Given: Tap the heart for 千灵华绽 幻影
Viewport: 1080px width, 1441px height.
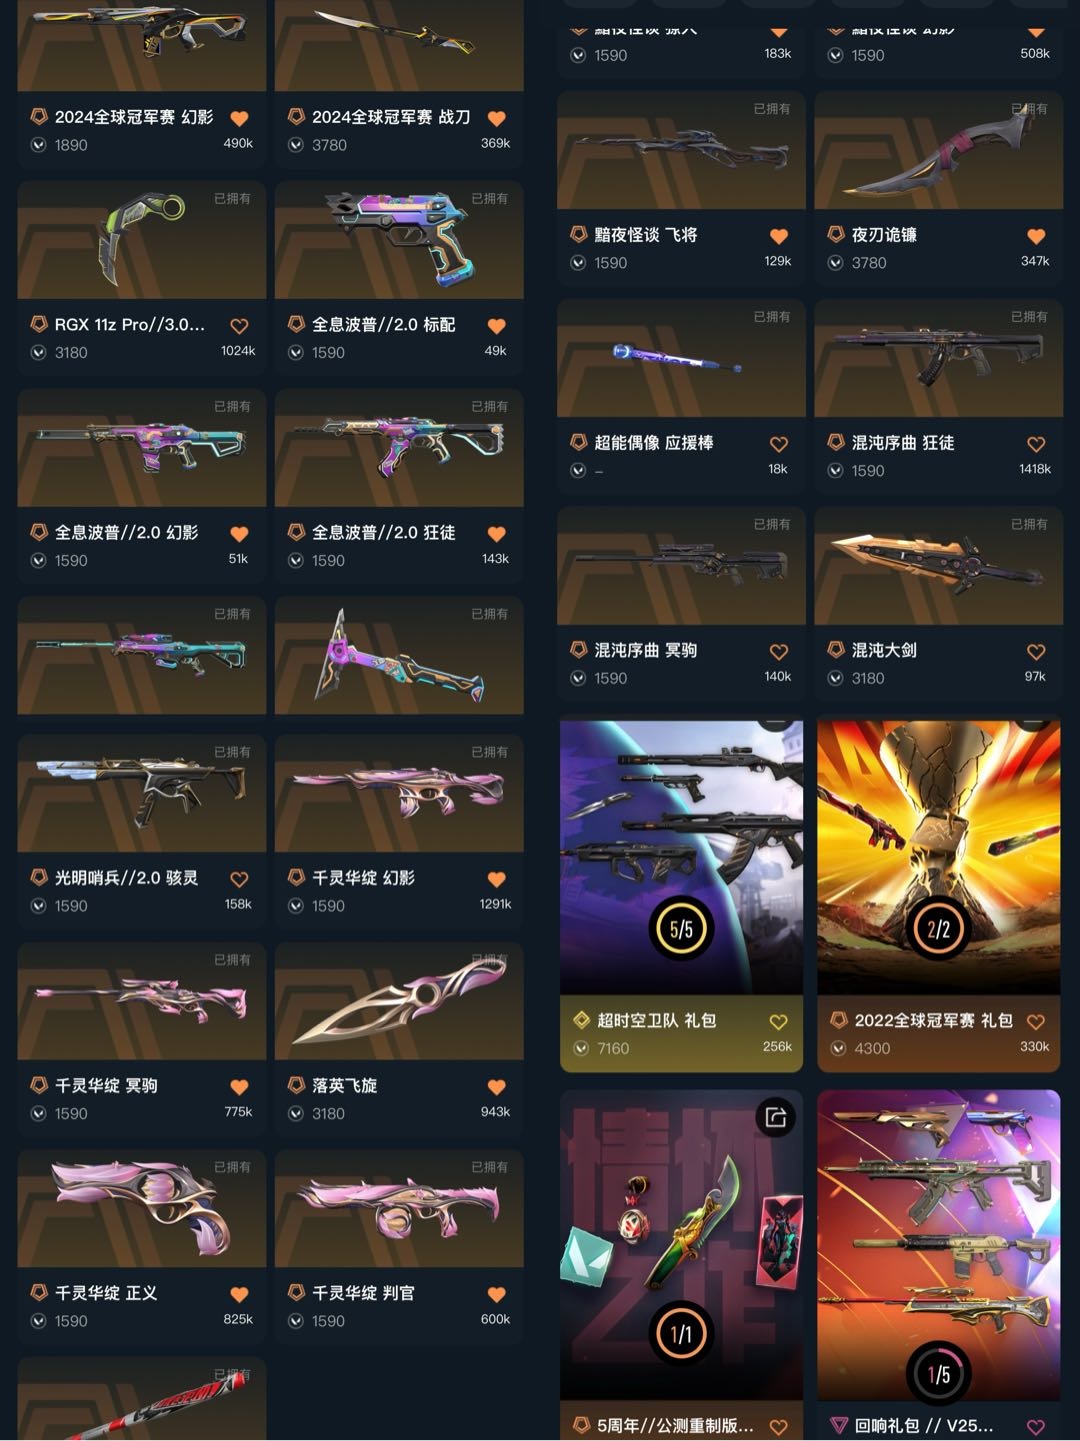Looking at the screenshot, I should 496,879.
